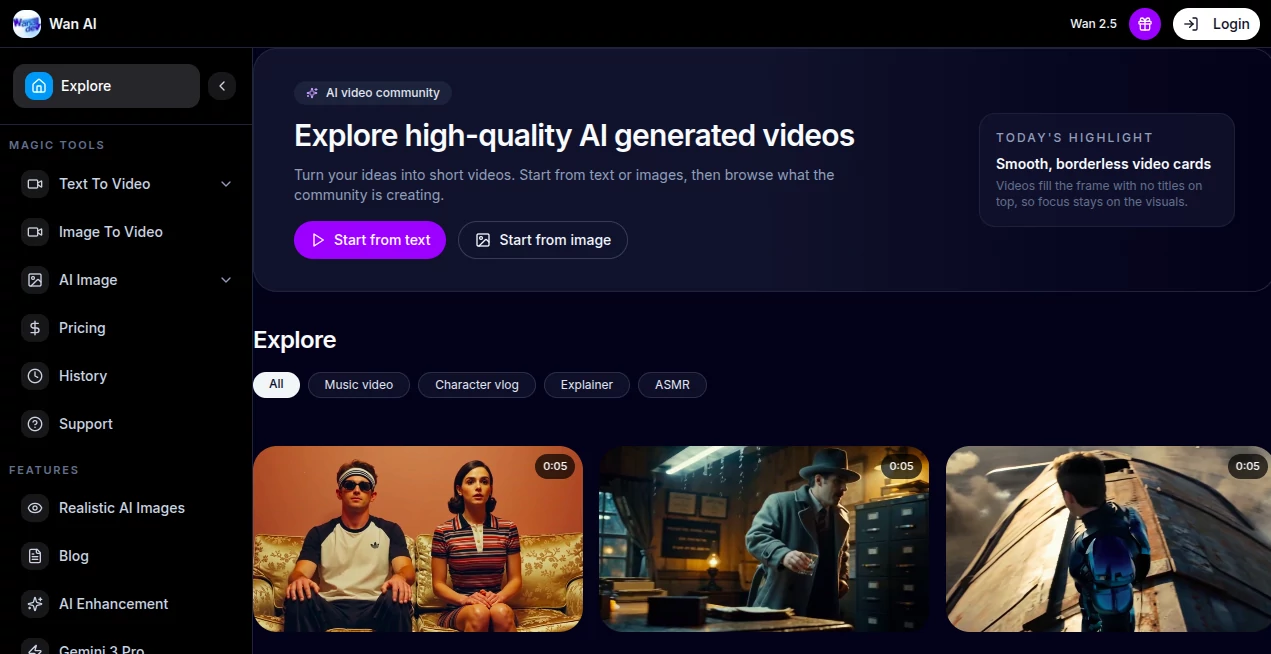Click the Wan AI logo

55,23
